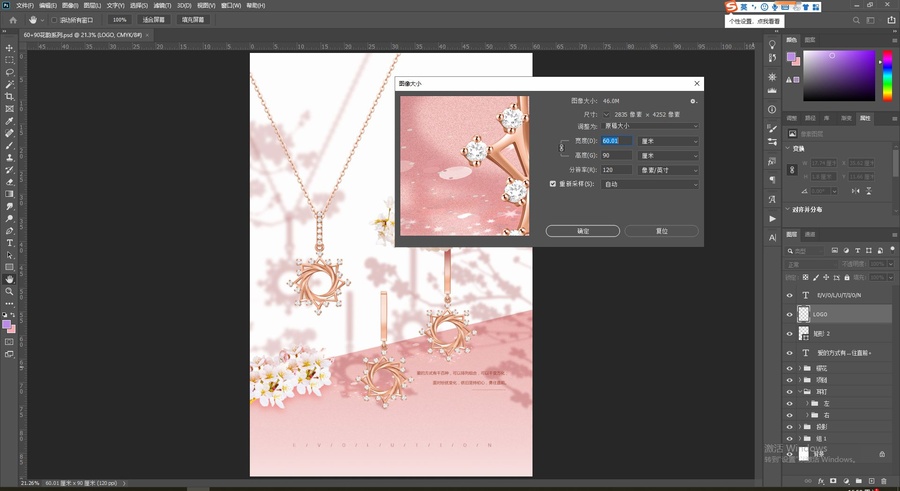Open the Resample method dropdown (自动)

[x=650, y=184]
